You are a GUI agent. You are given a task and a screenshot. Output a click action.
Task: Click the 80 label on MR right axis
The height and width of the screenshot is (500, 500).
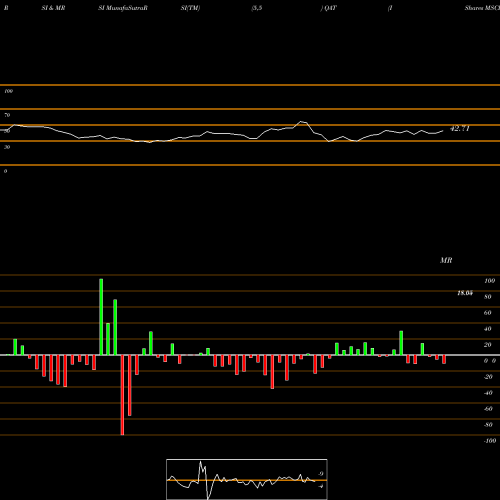point(488,297)
